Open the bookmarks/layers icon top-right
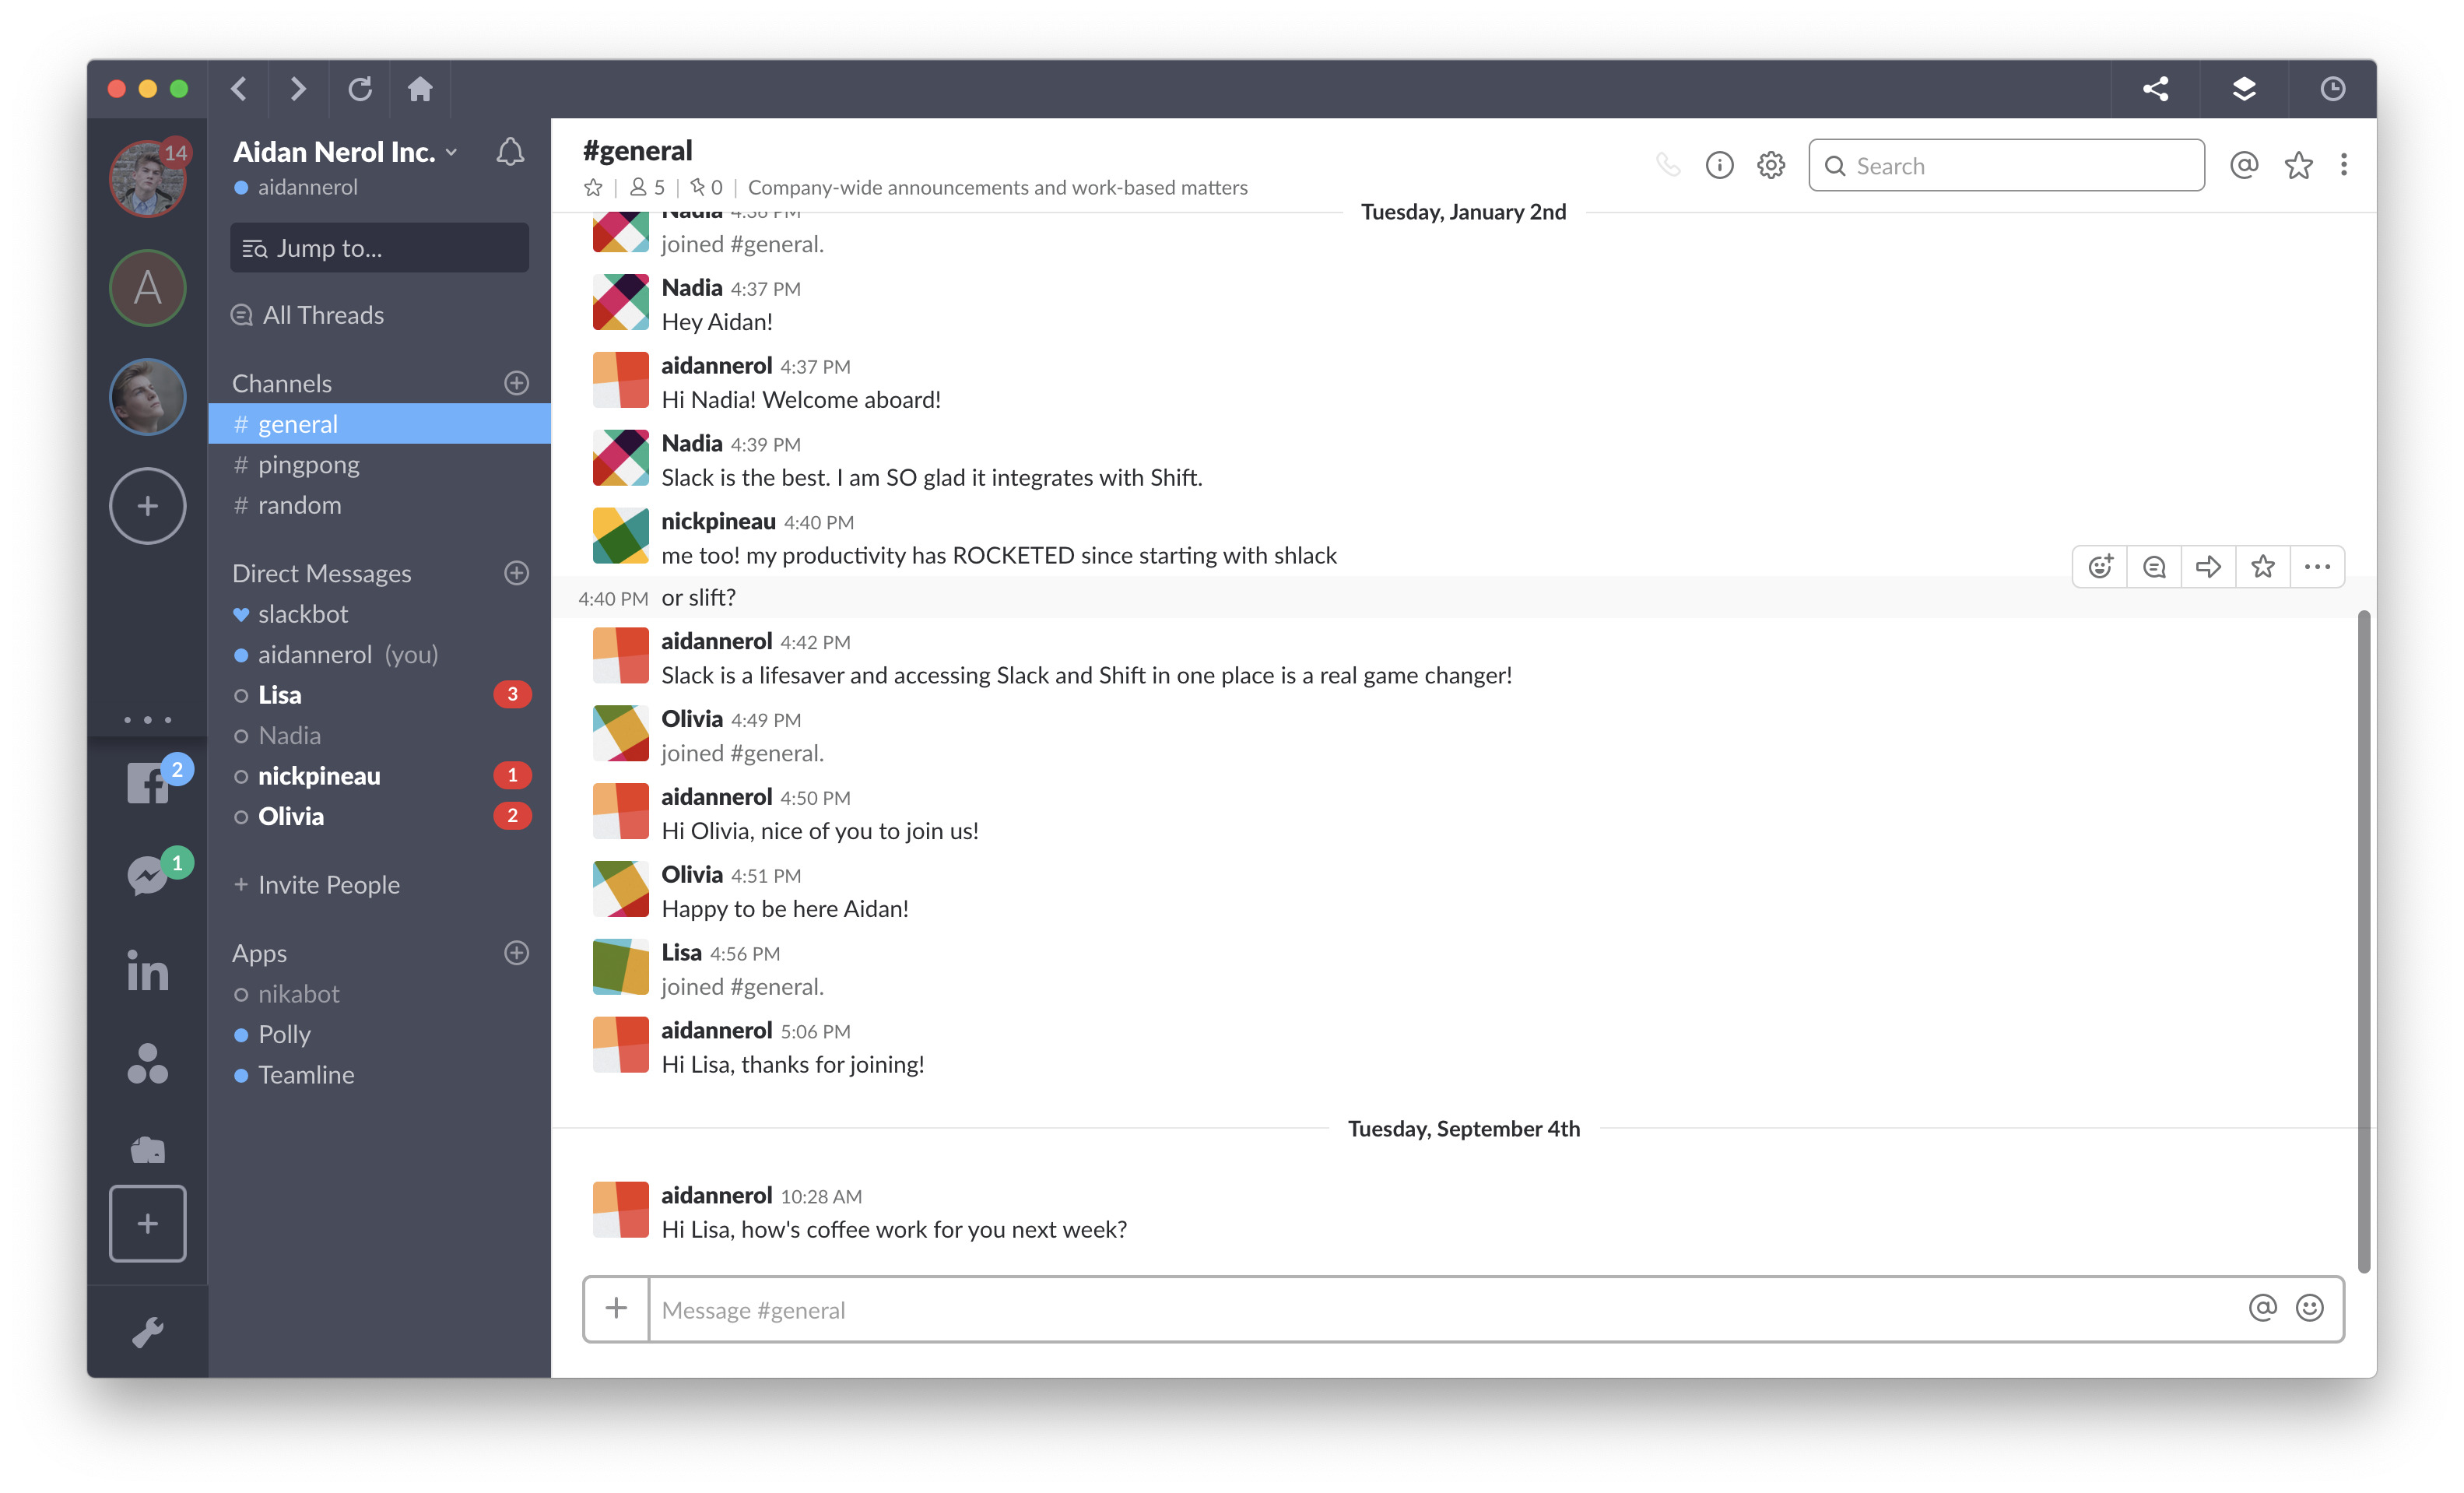The width and height of the screenshot is (2464, 1493). point(2244,88)
